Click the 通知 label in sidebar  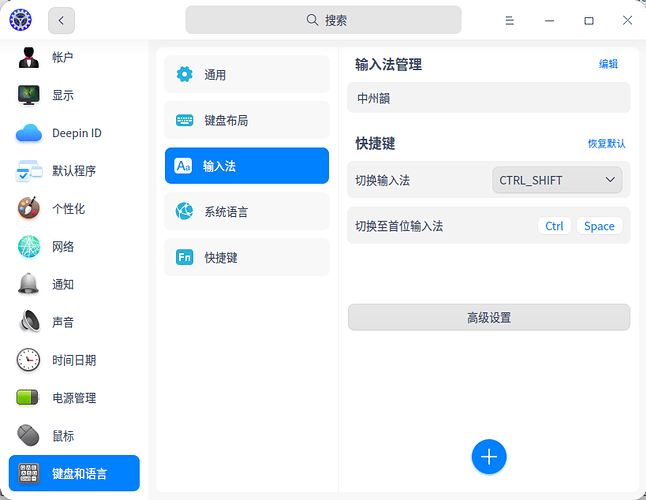[63, 284]
